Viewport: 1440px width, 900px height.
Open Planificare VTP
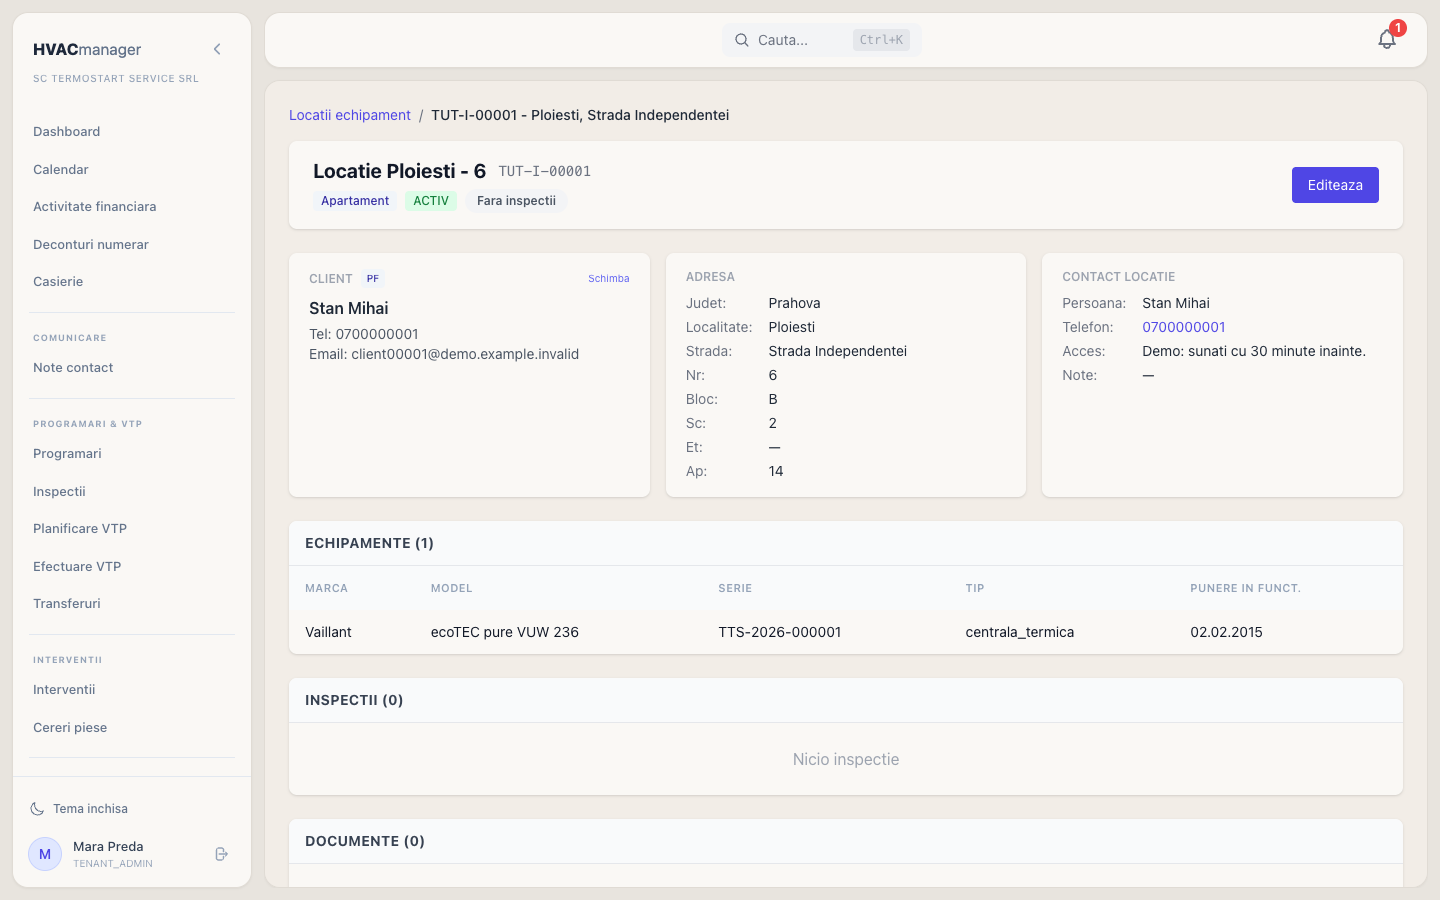point(80,529)
